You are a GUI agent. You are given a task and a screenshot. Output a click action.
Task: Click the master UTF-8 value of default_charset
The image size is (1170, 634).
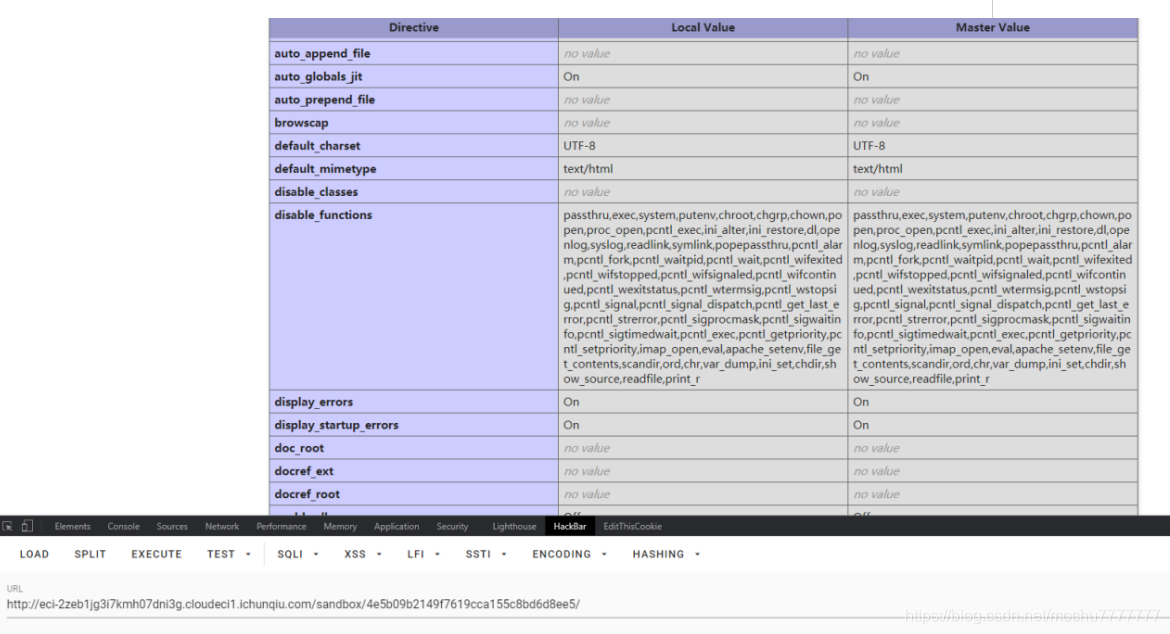click(x=869, y=146)
